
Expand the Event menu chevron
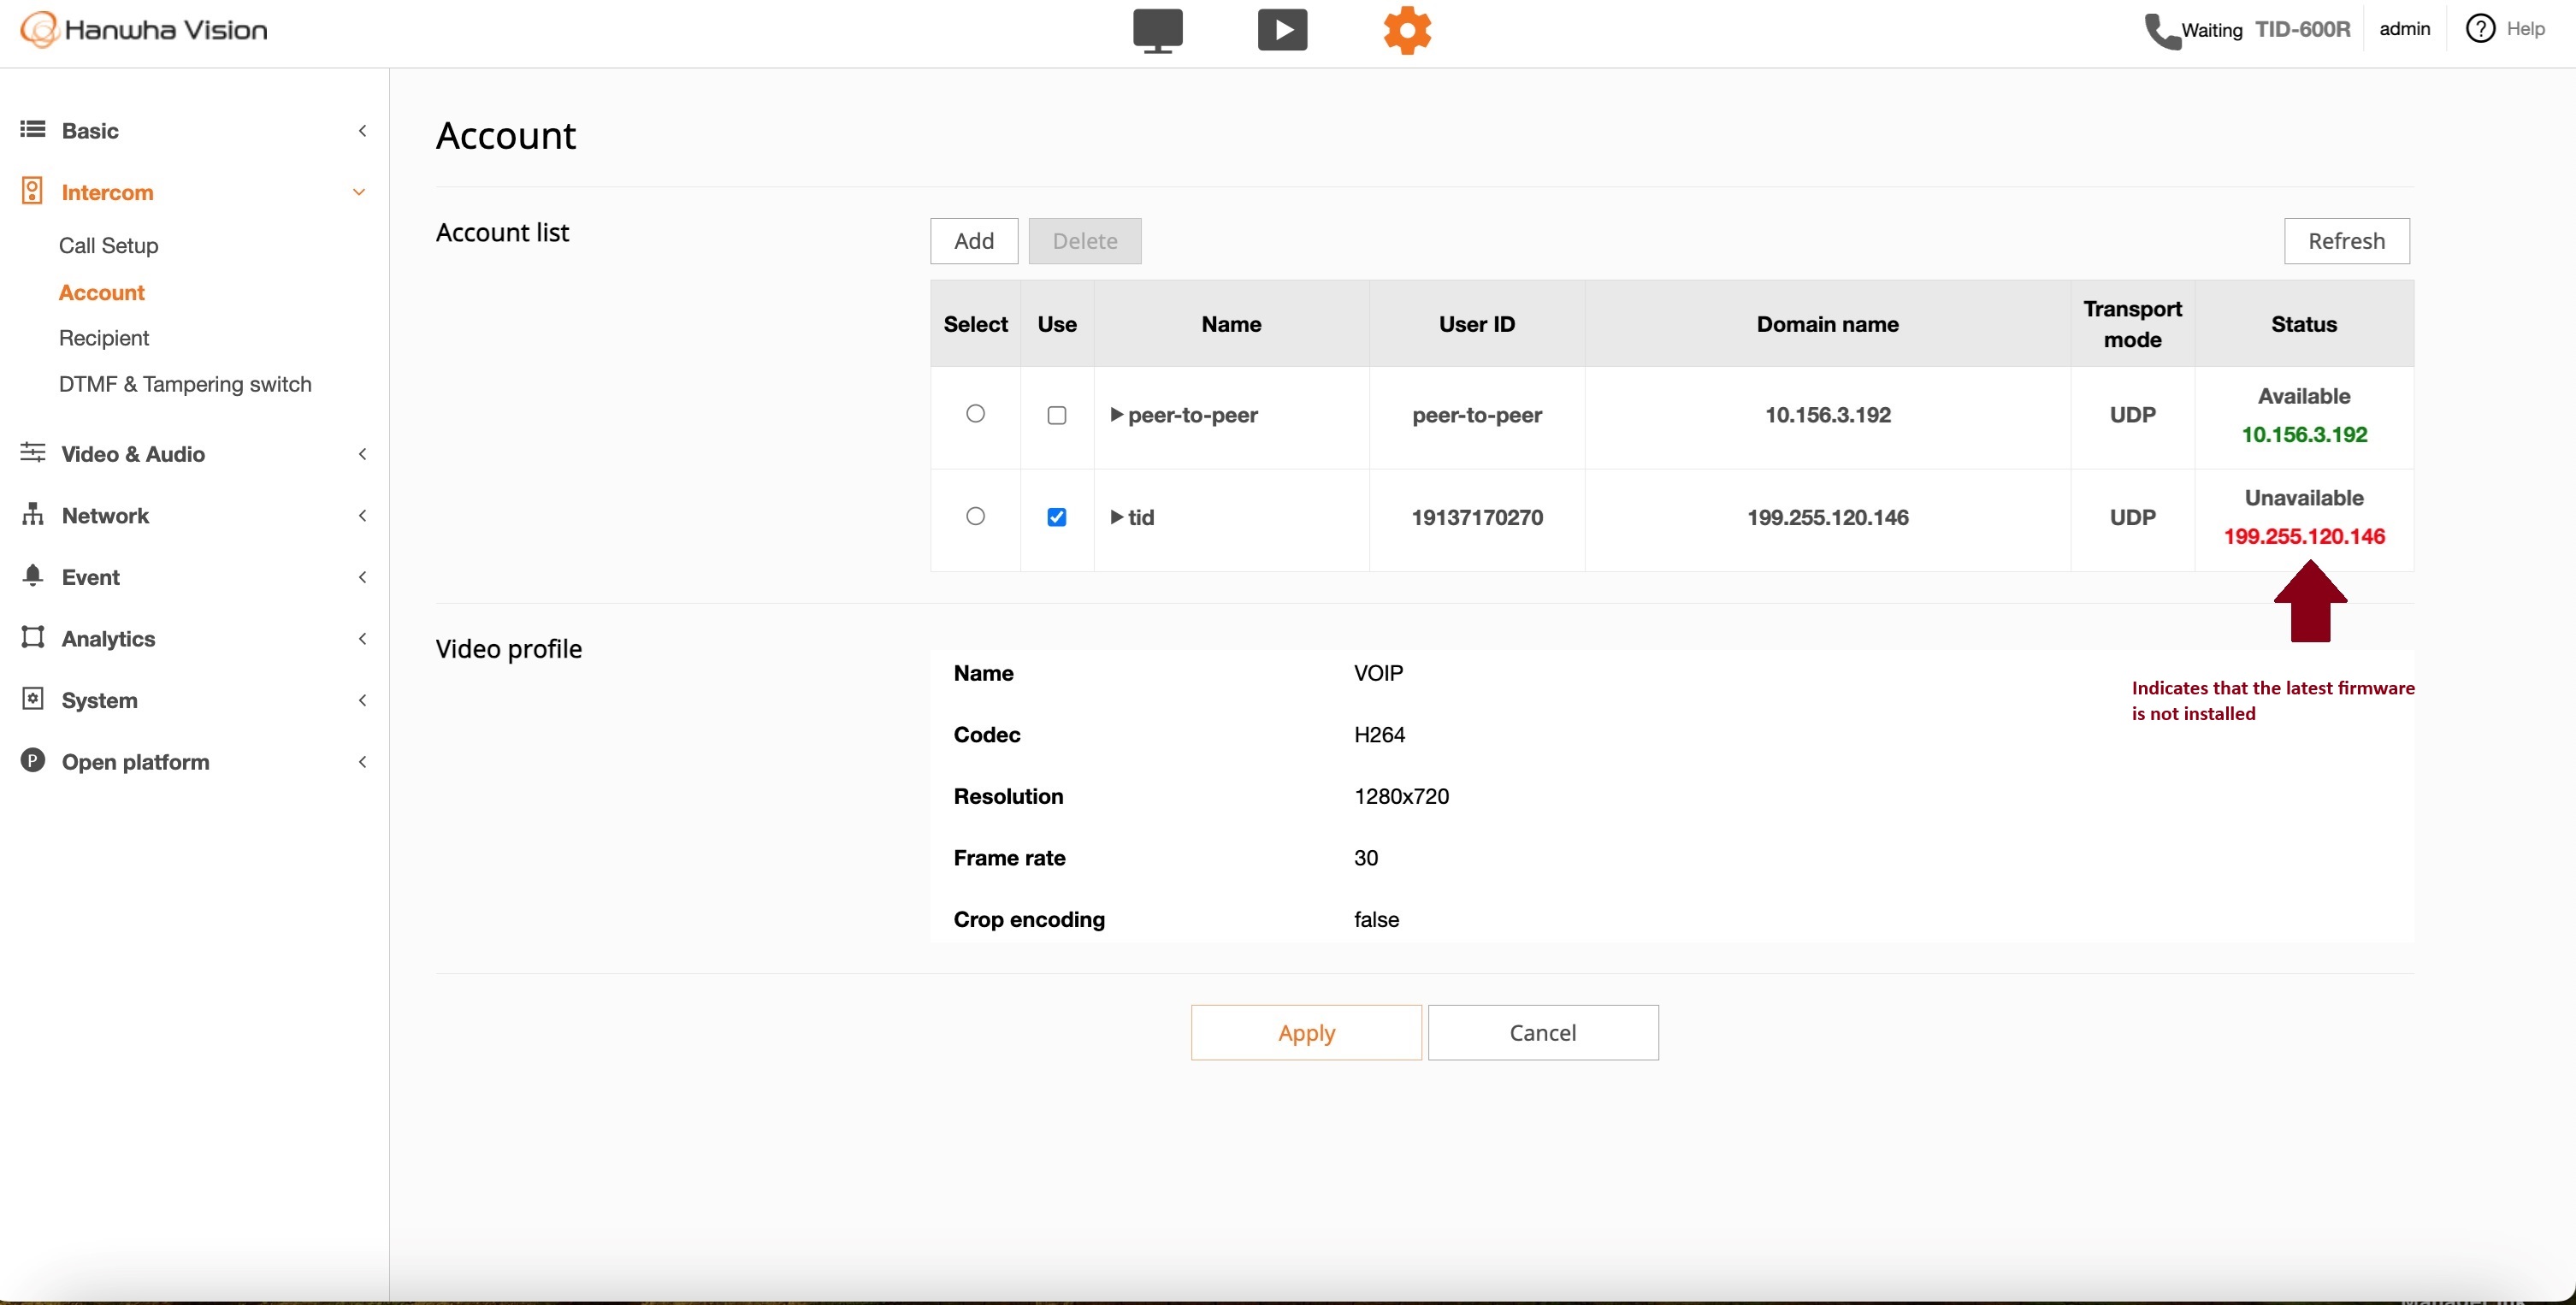pyautogui.click(x=362, y=577)
